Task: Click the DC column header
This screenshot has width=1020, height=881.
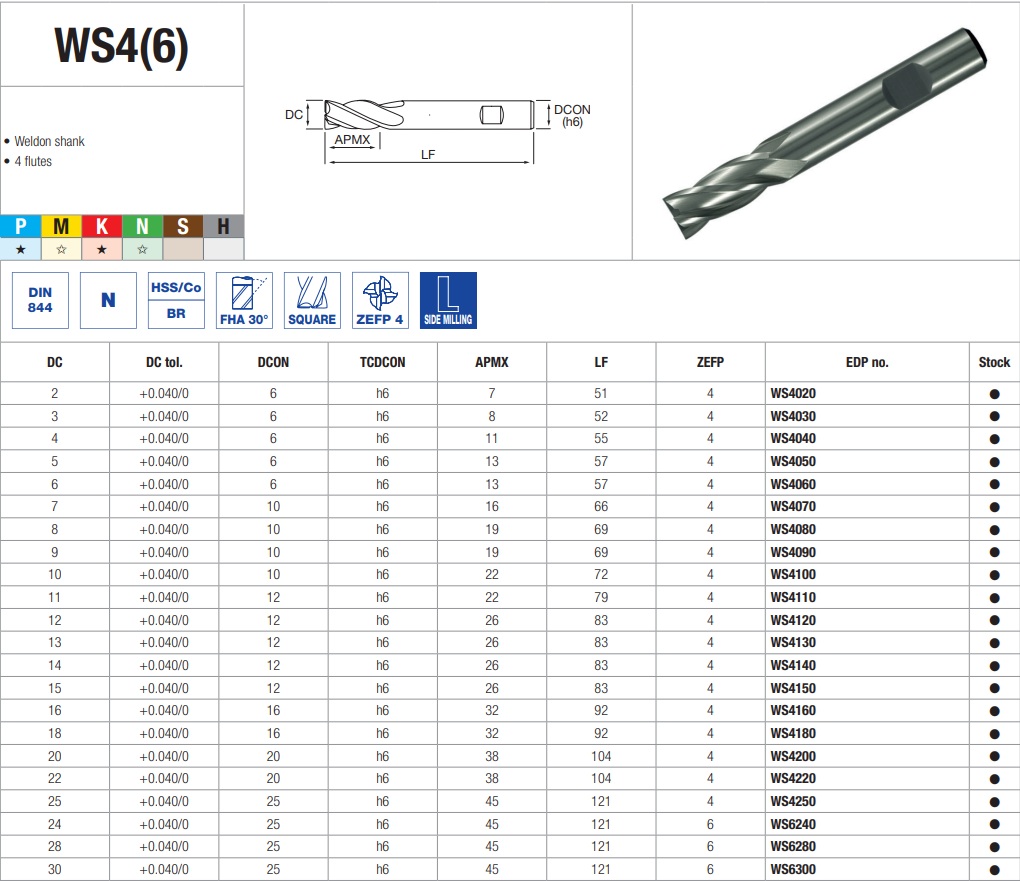Action: pyautogui.click(x=55, y=362)
